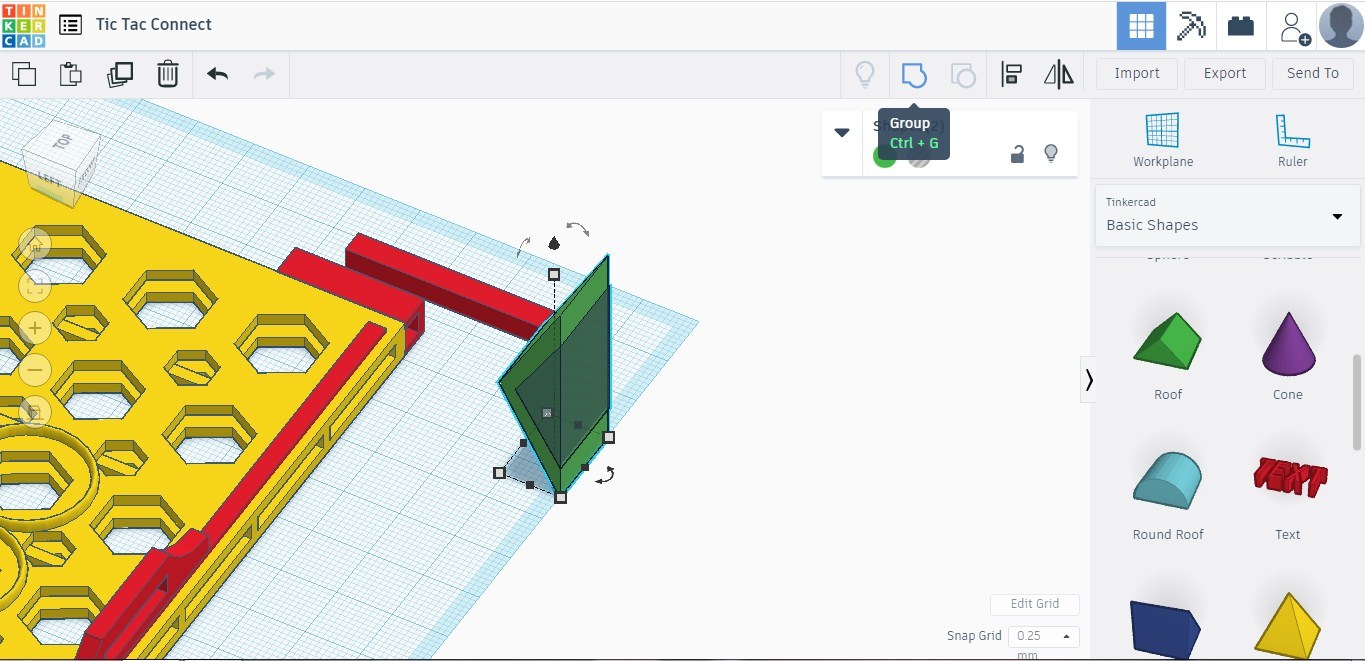This screenshot has width=1365, height=661.
Task: Toggle the lock editing padlock
Action: tap(1017, 153)
